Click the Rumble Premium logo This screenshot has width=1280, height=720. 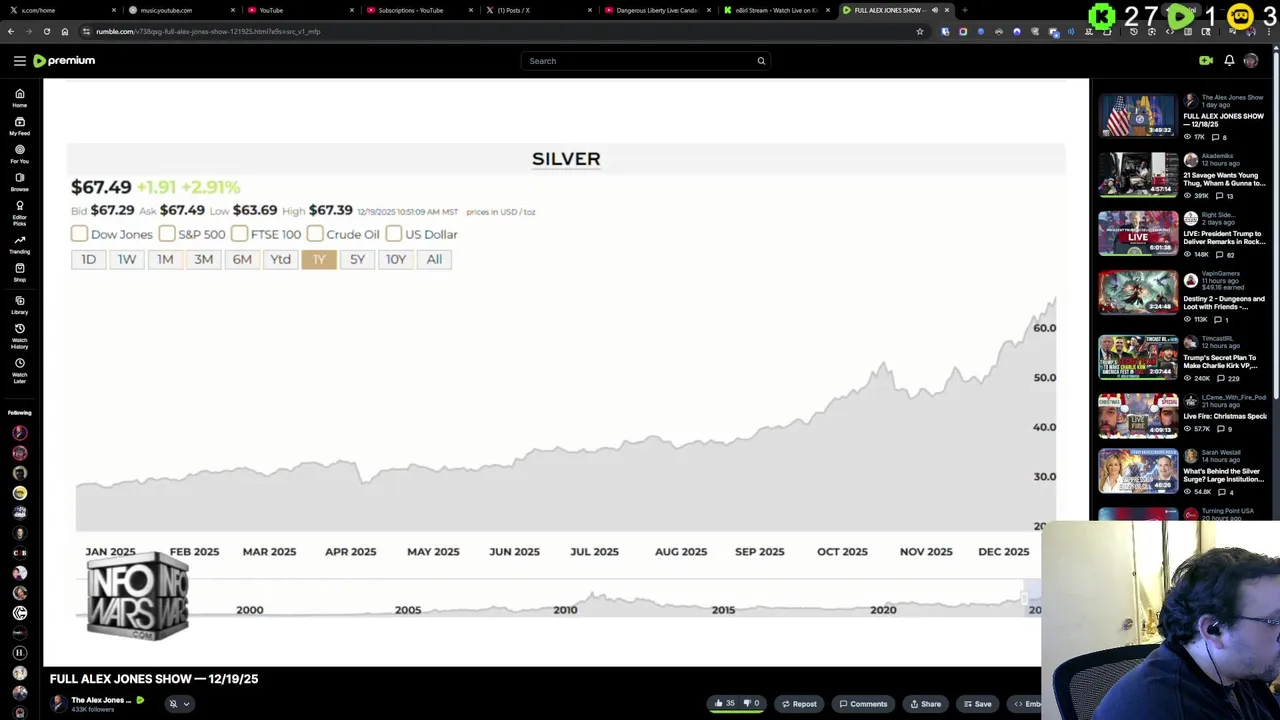point(64,61)
